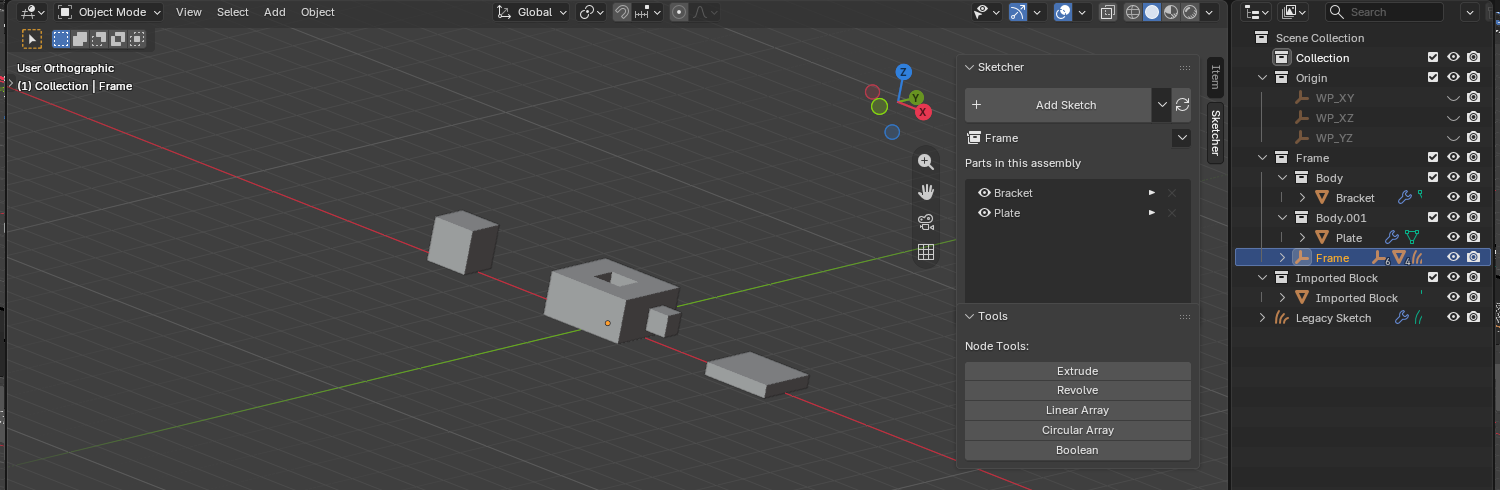Open the View menu
Image resolution: width=1500 pixels, height=490 pixels.
pyautogui.click(x=188, y=12)
